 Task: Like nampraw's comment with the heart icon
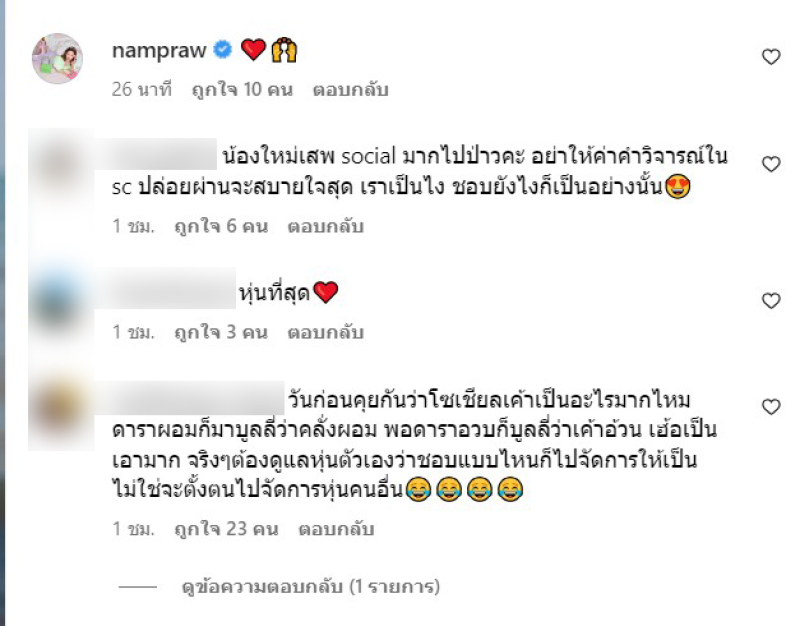point(771,57)
